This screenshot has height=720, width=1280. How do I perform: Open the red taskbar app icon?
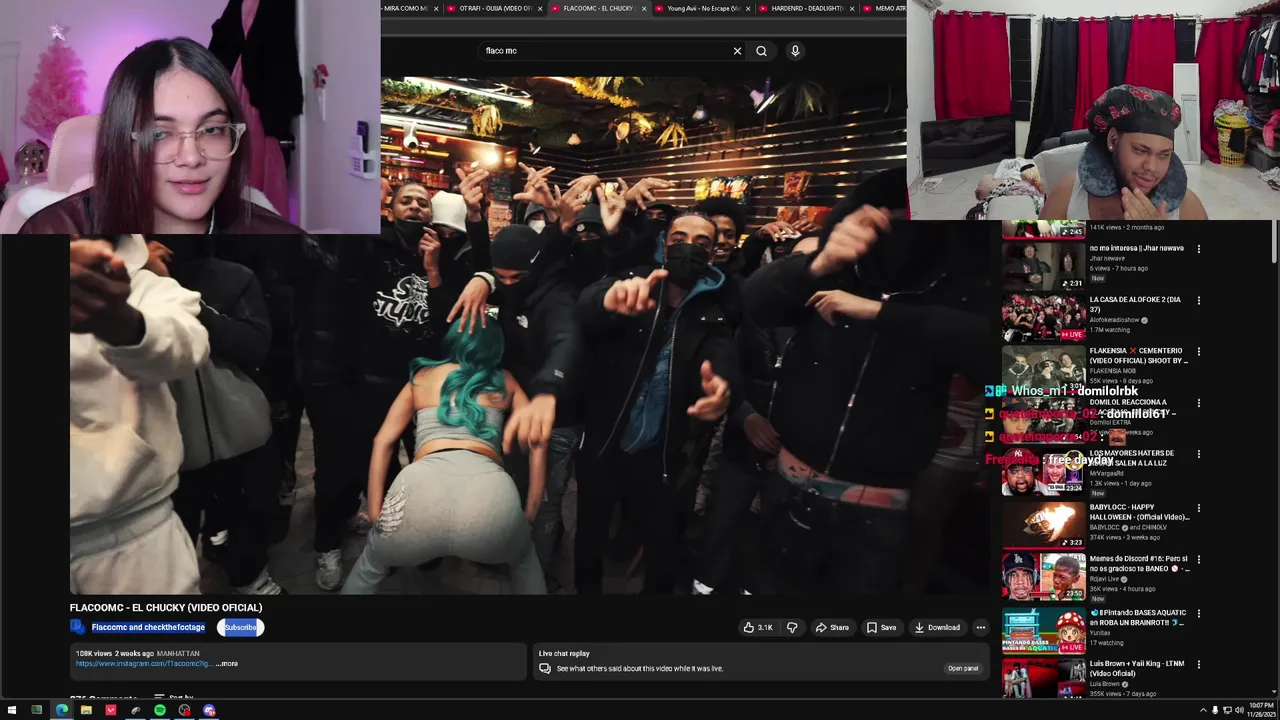pos(111,710)
